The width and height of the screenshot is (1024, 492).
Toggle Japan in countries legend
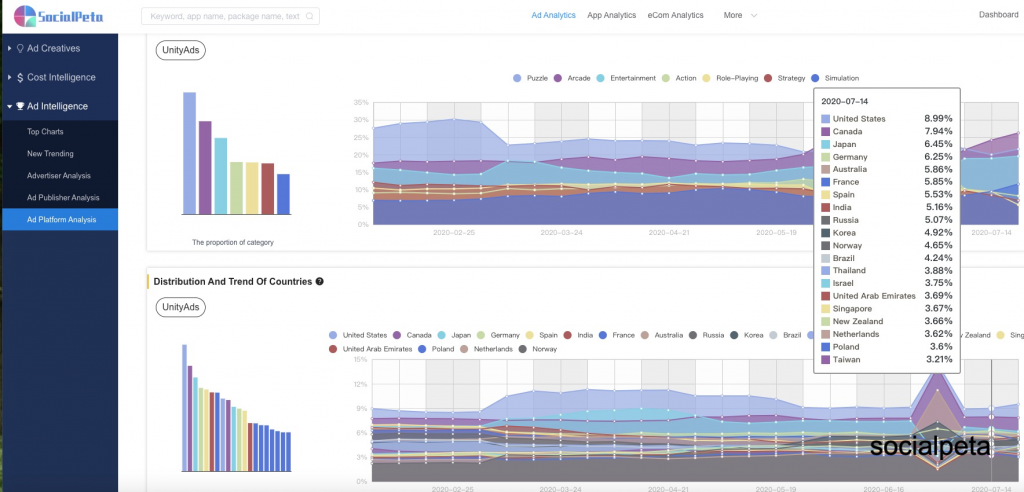[x=455, y=335]
